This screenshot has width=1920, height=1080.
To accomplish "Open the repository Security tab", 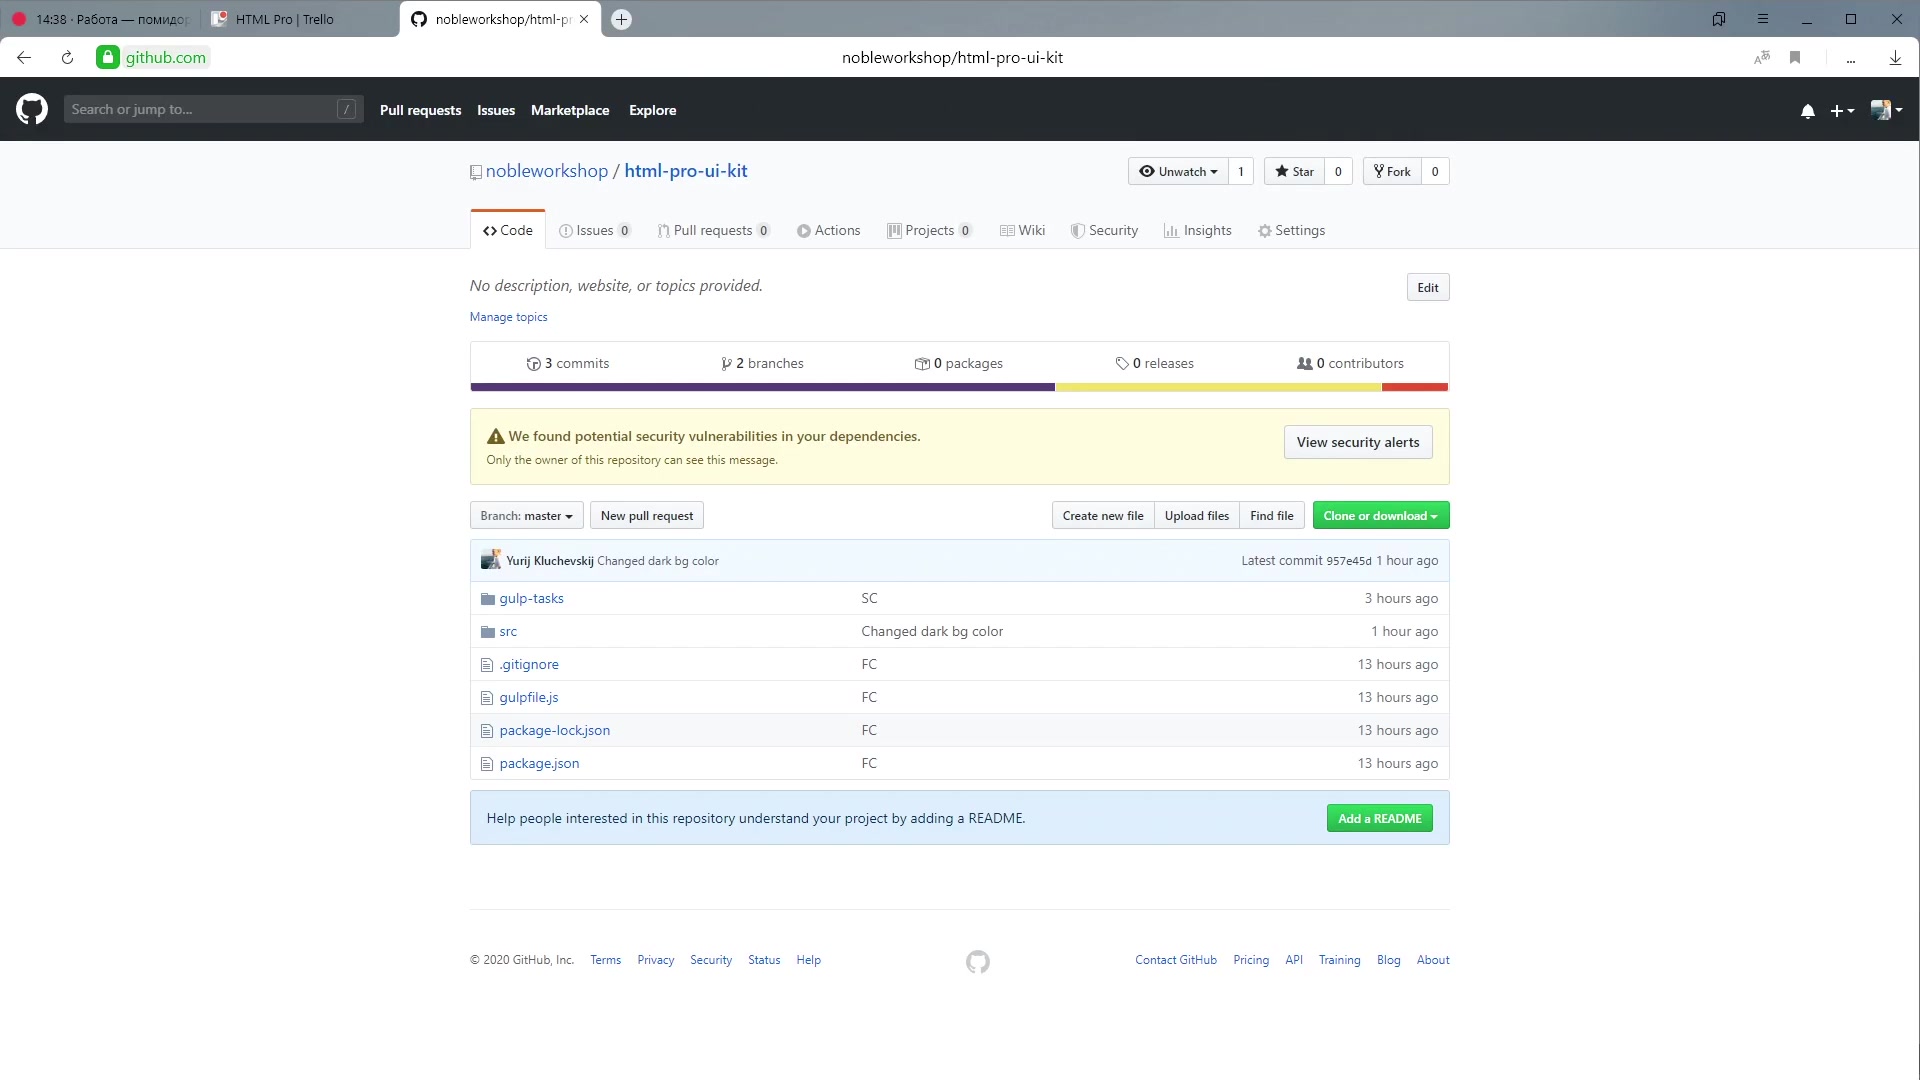I will 1104,230.
